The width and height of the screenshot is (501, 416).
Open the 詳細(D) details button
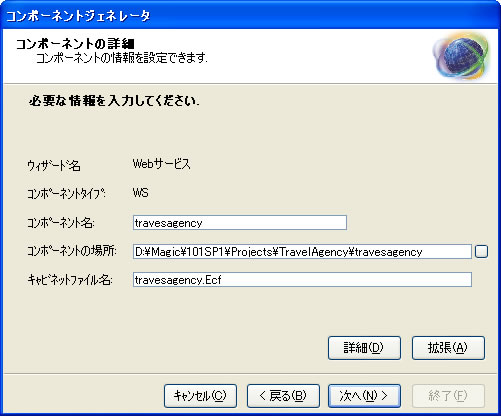(364, 348)
